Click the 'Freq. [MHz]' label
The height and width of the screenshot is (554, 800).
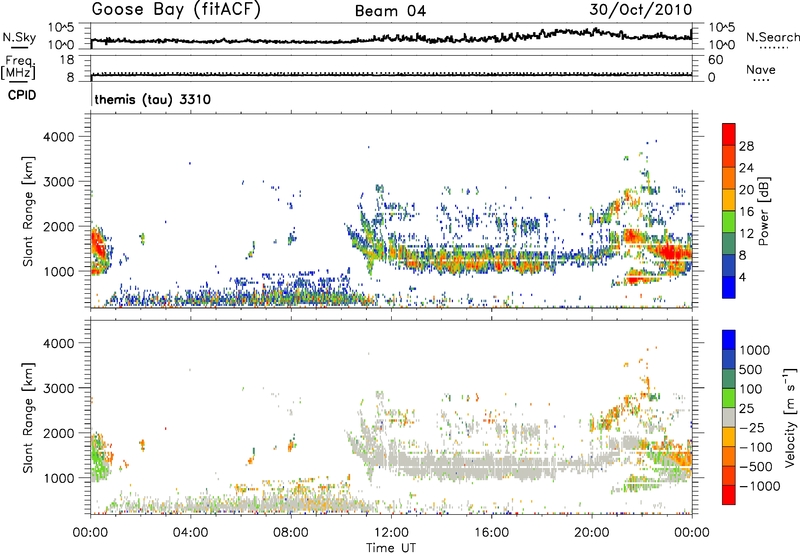[x=18, y=67]
